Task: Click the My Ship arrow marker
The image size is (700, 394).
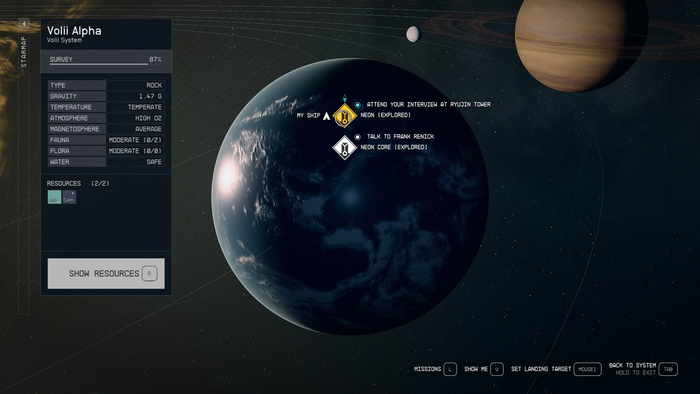Action: coord(326,116)
